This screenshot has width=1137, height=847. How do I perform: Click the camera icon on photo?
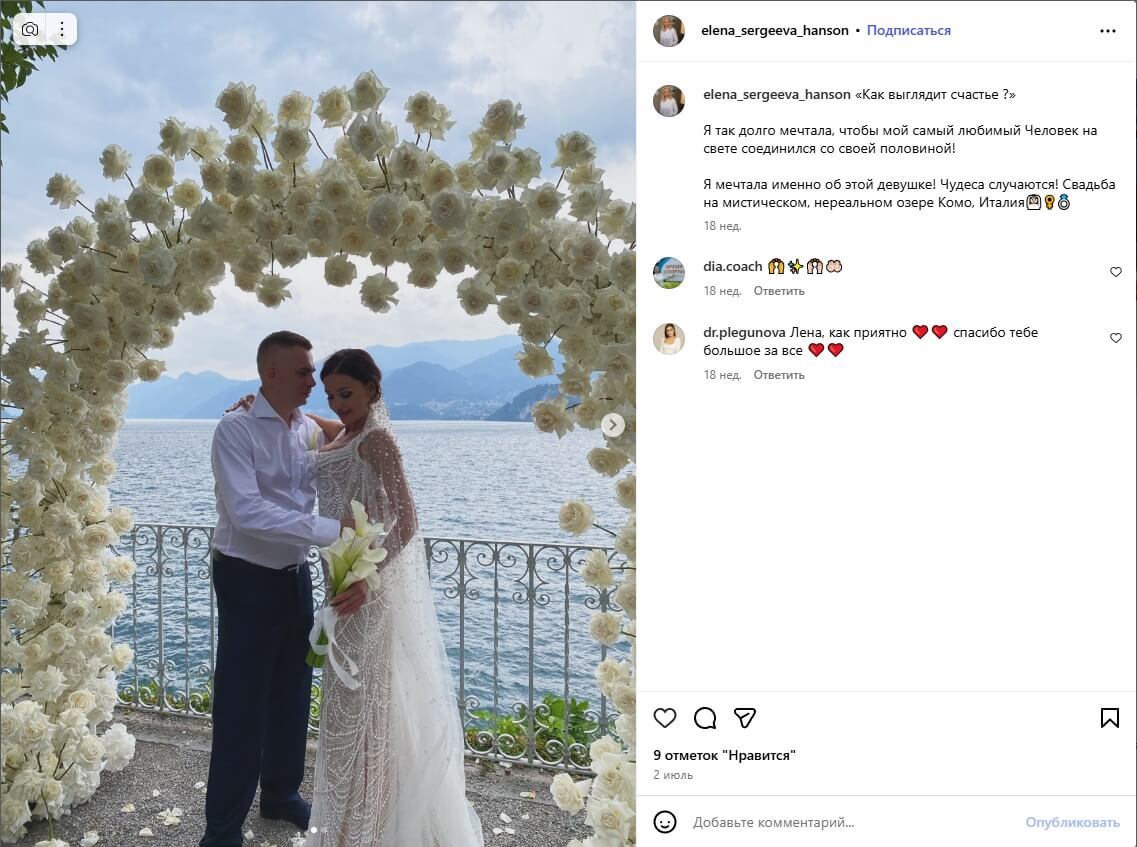pos(30,30)
